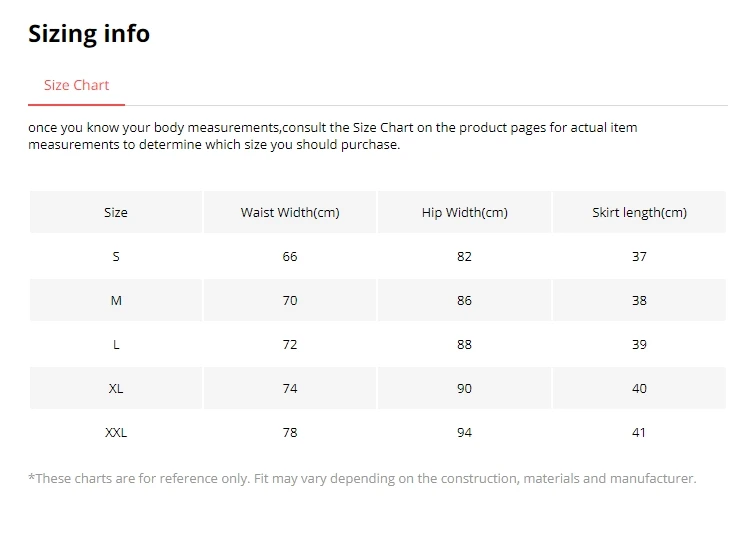Select the XL size row label
Screen dimensions: 755x548
coord(116,389)
